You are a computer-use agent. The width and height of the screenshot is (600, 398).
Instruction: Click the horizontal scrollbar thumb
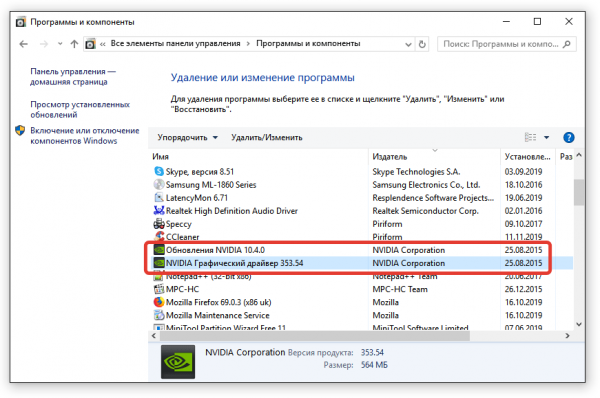(x=315, y=336)
